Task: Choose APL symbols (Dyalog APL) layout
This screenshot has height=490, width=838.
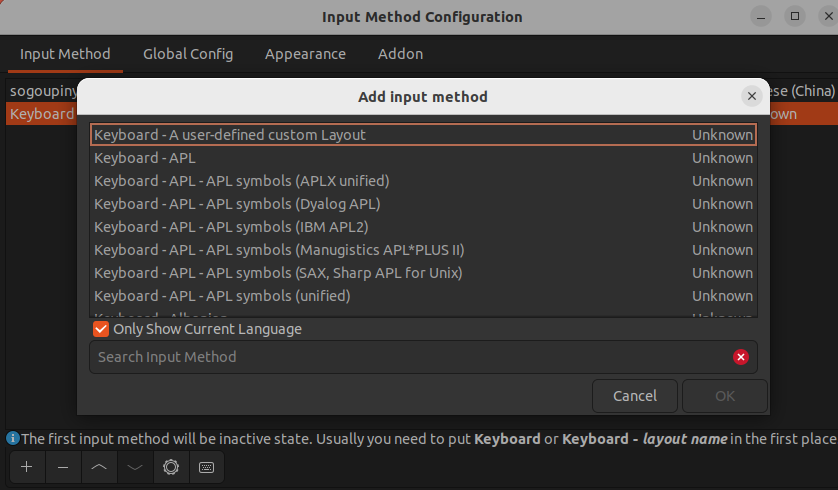Action: click(x=237, y=204)
